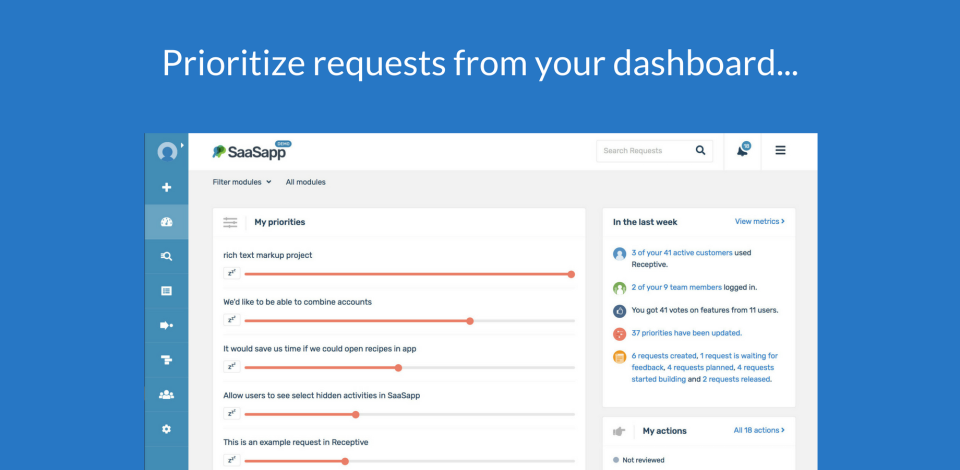Open '4 requests planned' link
Screen dimensions: 960x470
(700, 367)
